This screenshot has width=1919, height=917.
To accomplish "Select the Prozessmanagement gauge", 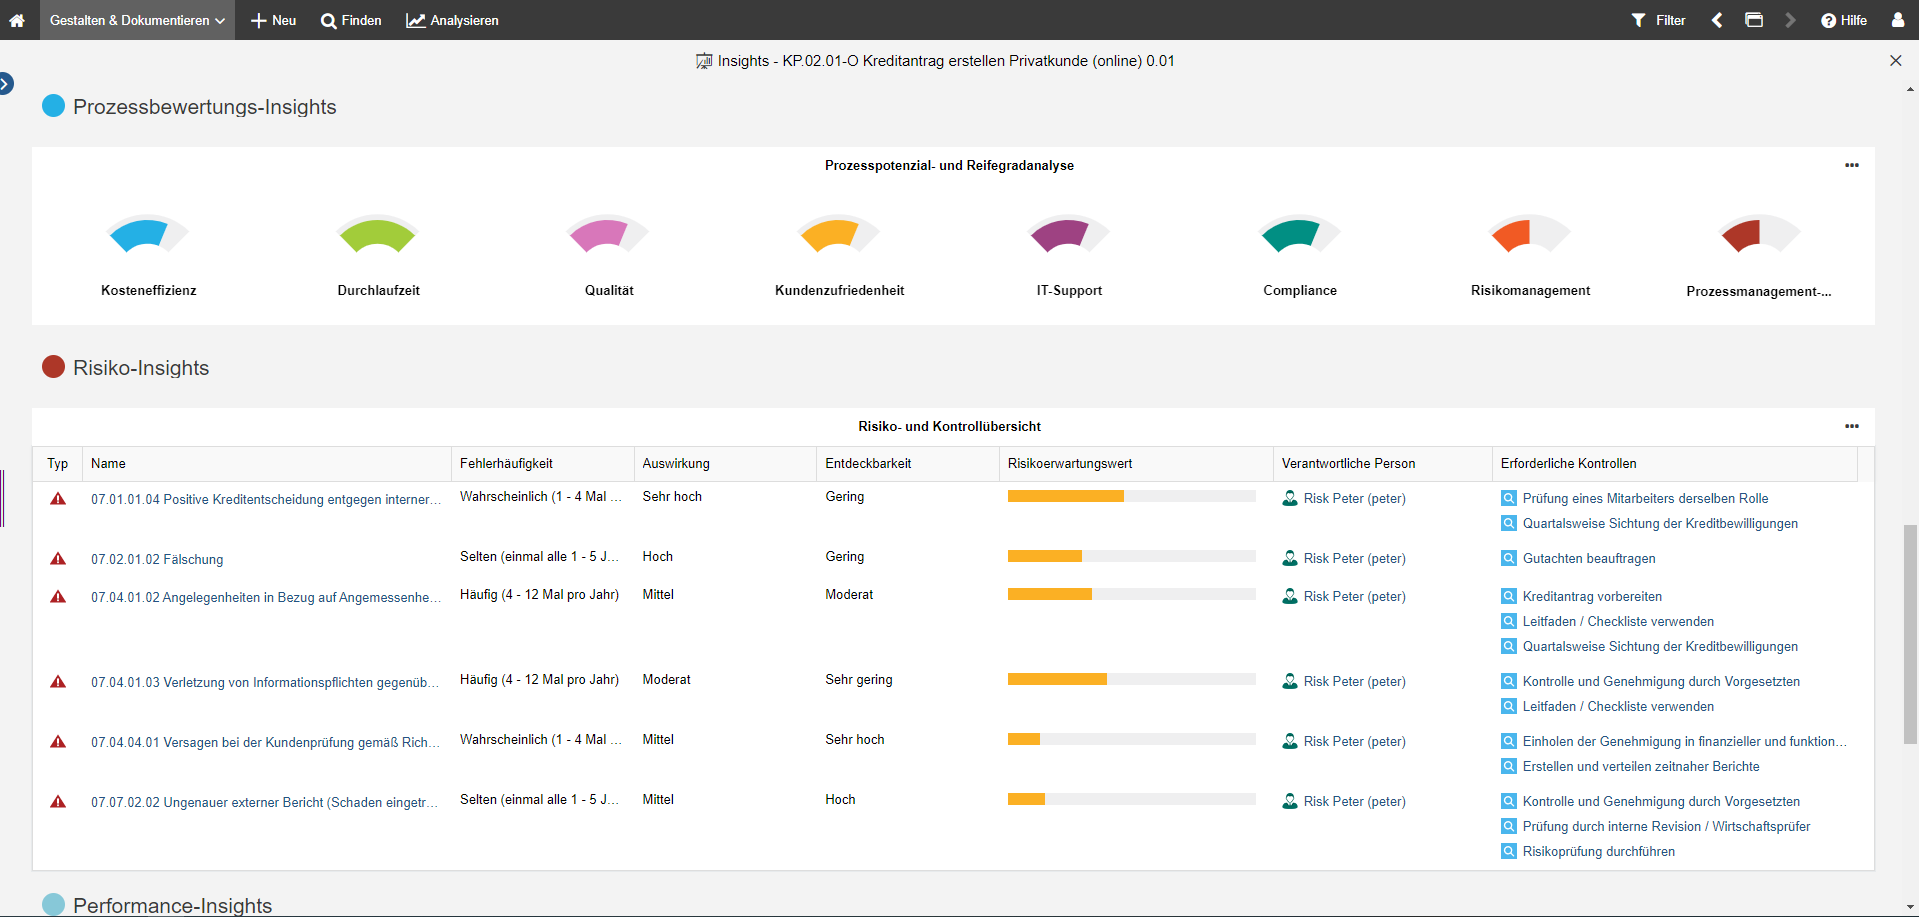I will coord(1760,235).
